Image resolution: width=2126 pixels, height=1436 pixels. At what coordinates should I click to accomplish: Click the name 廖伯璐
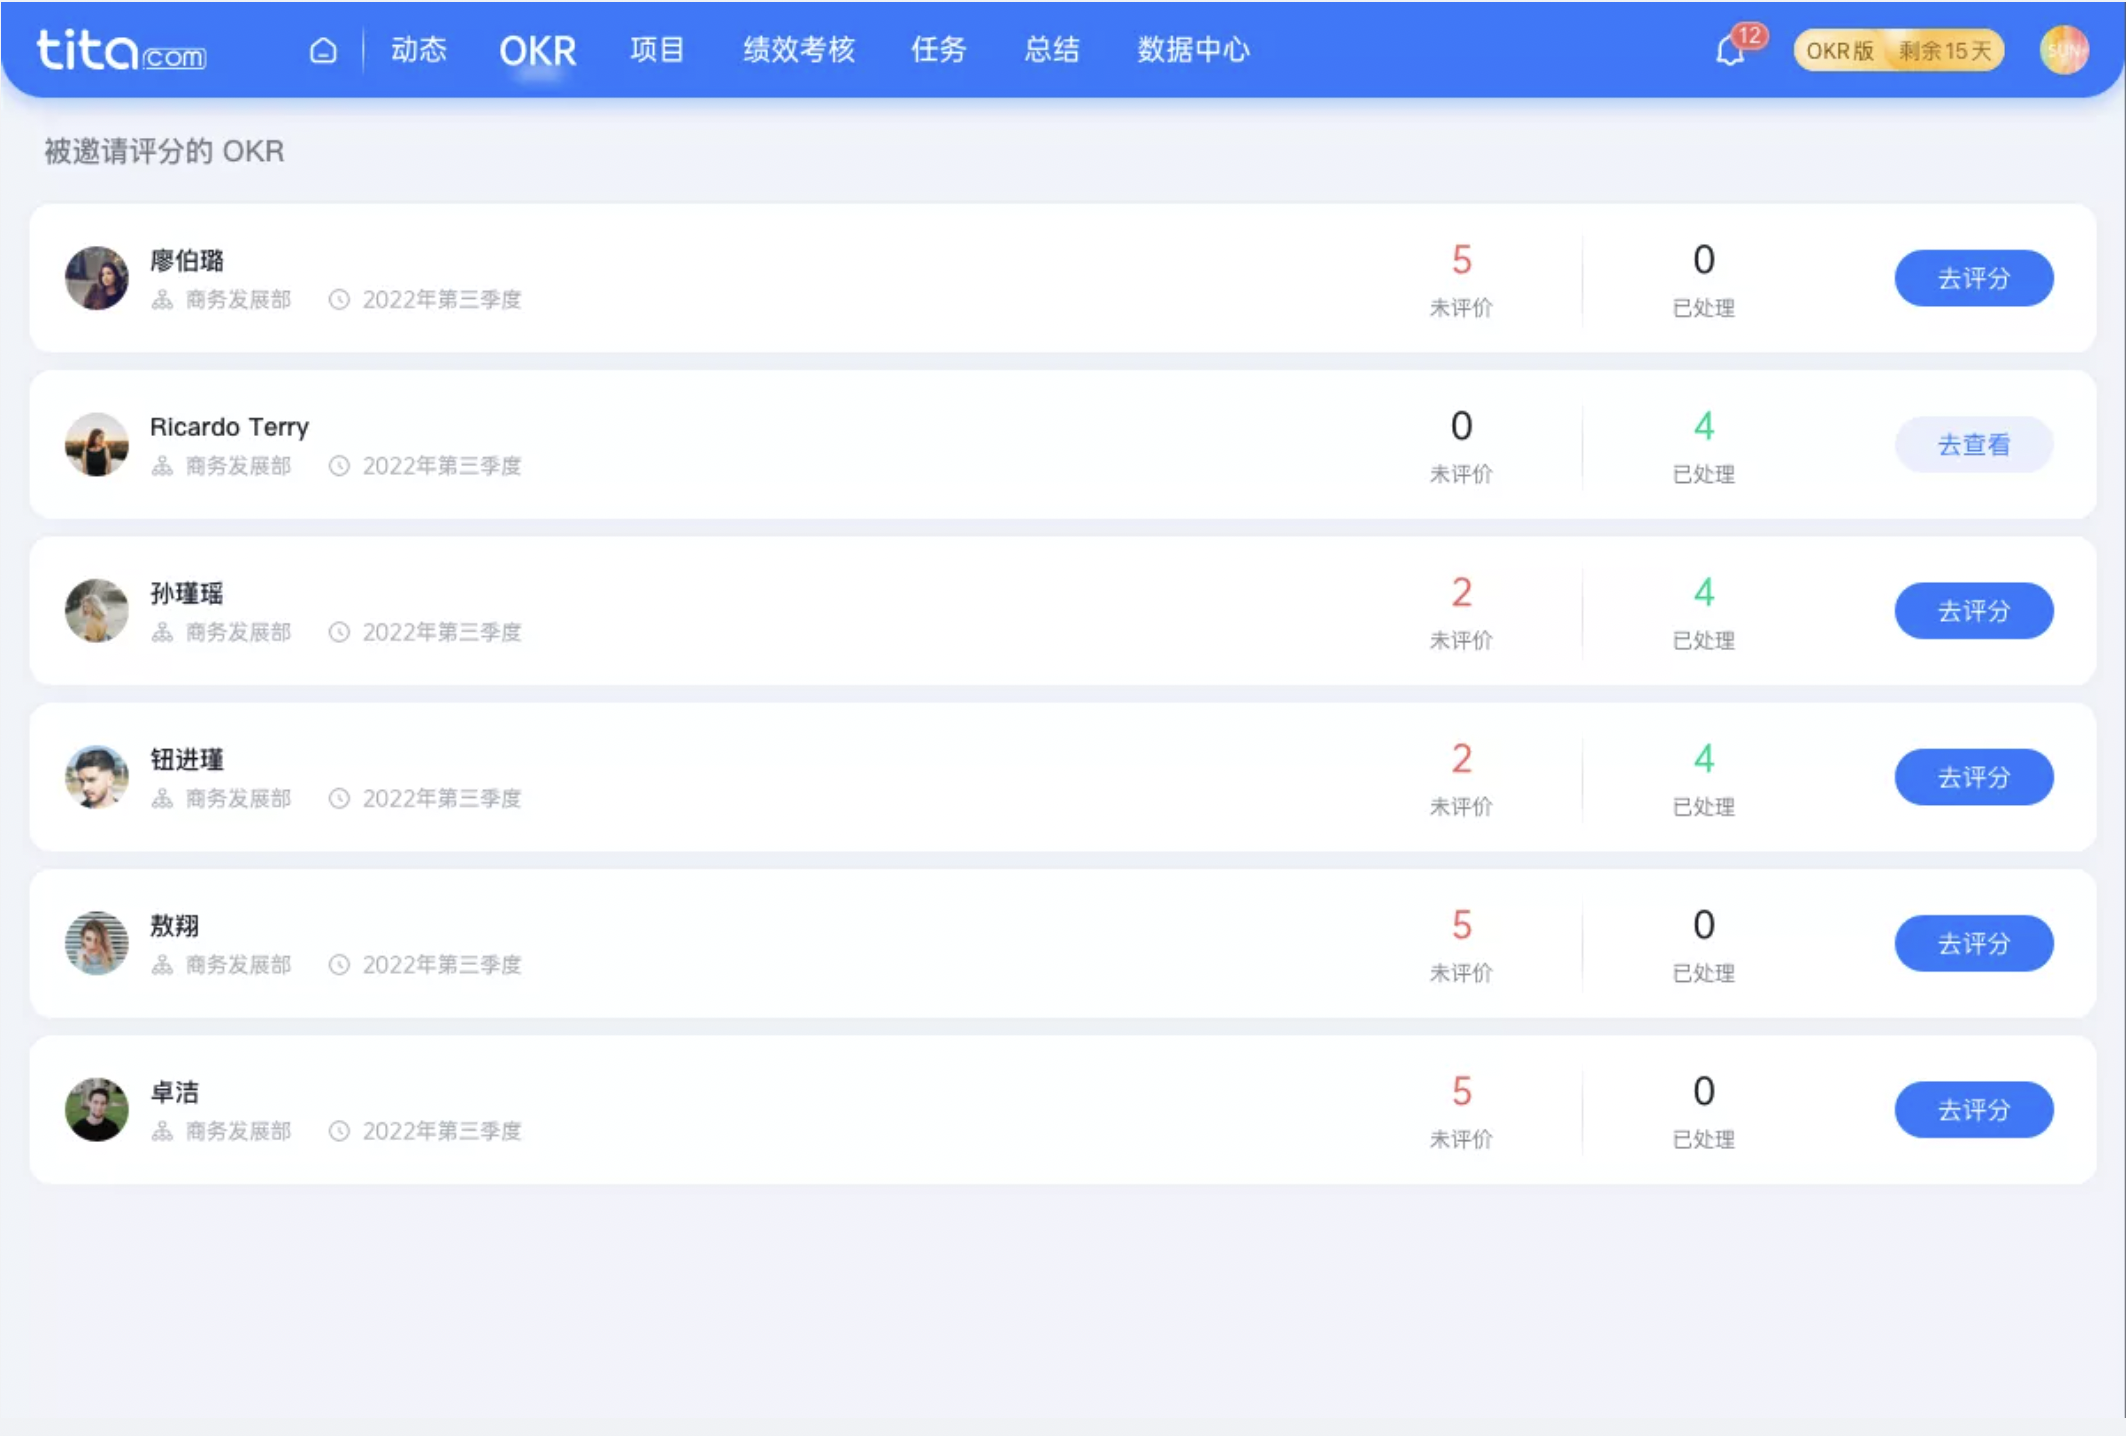click(187, 261)
